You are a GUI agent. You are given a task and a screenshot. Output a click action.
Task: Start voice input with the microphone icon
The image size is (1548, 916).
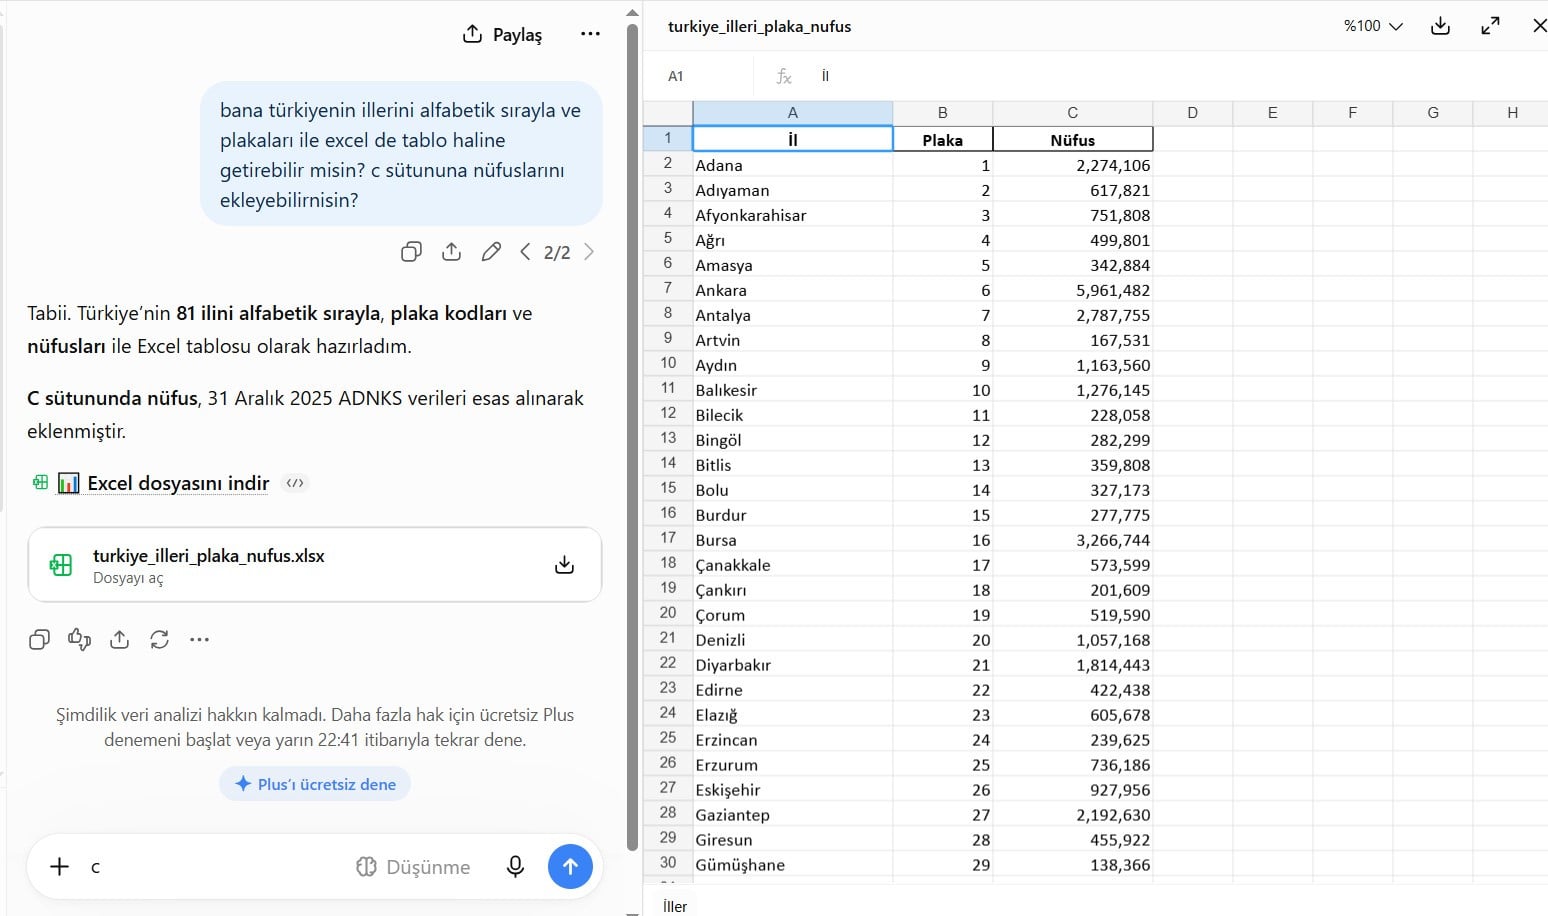[x=515, y=867]
